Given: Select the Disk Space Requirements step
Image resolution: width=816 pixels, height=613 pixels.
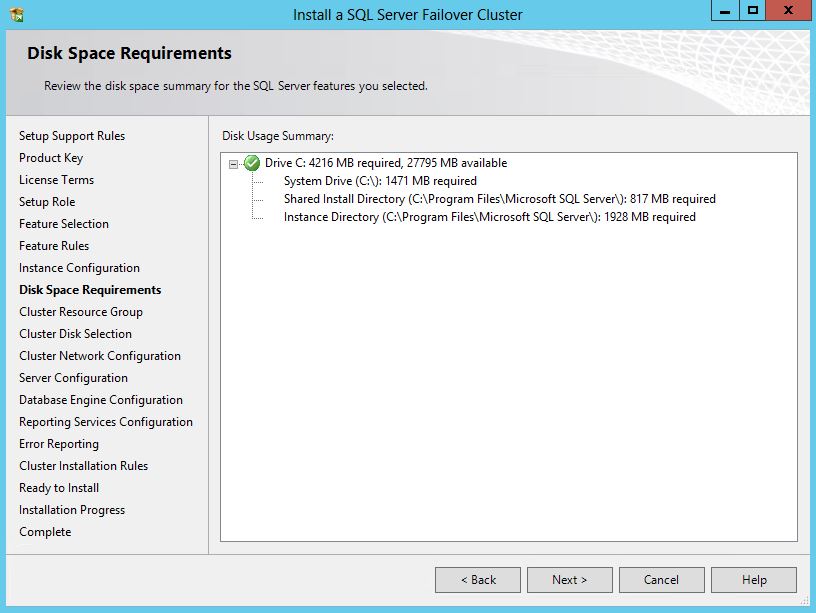Looking at the screenshot, I should tap(90, 290).
